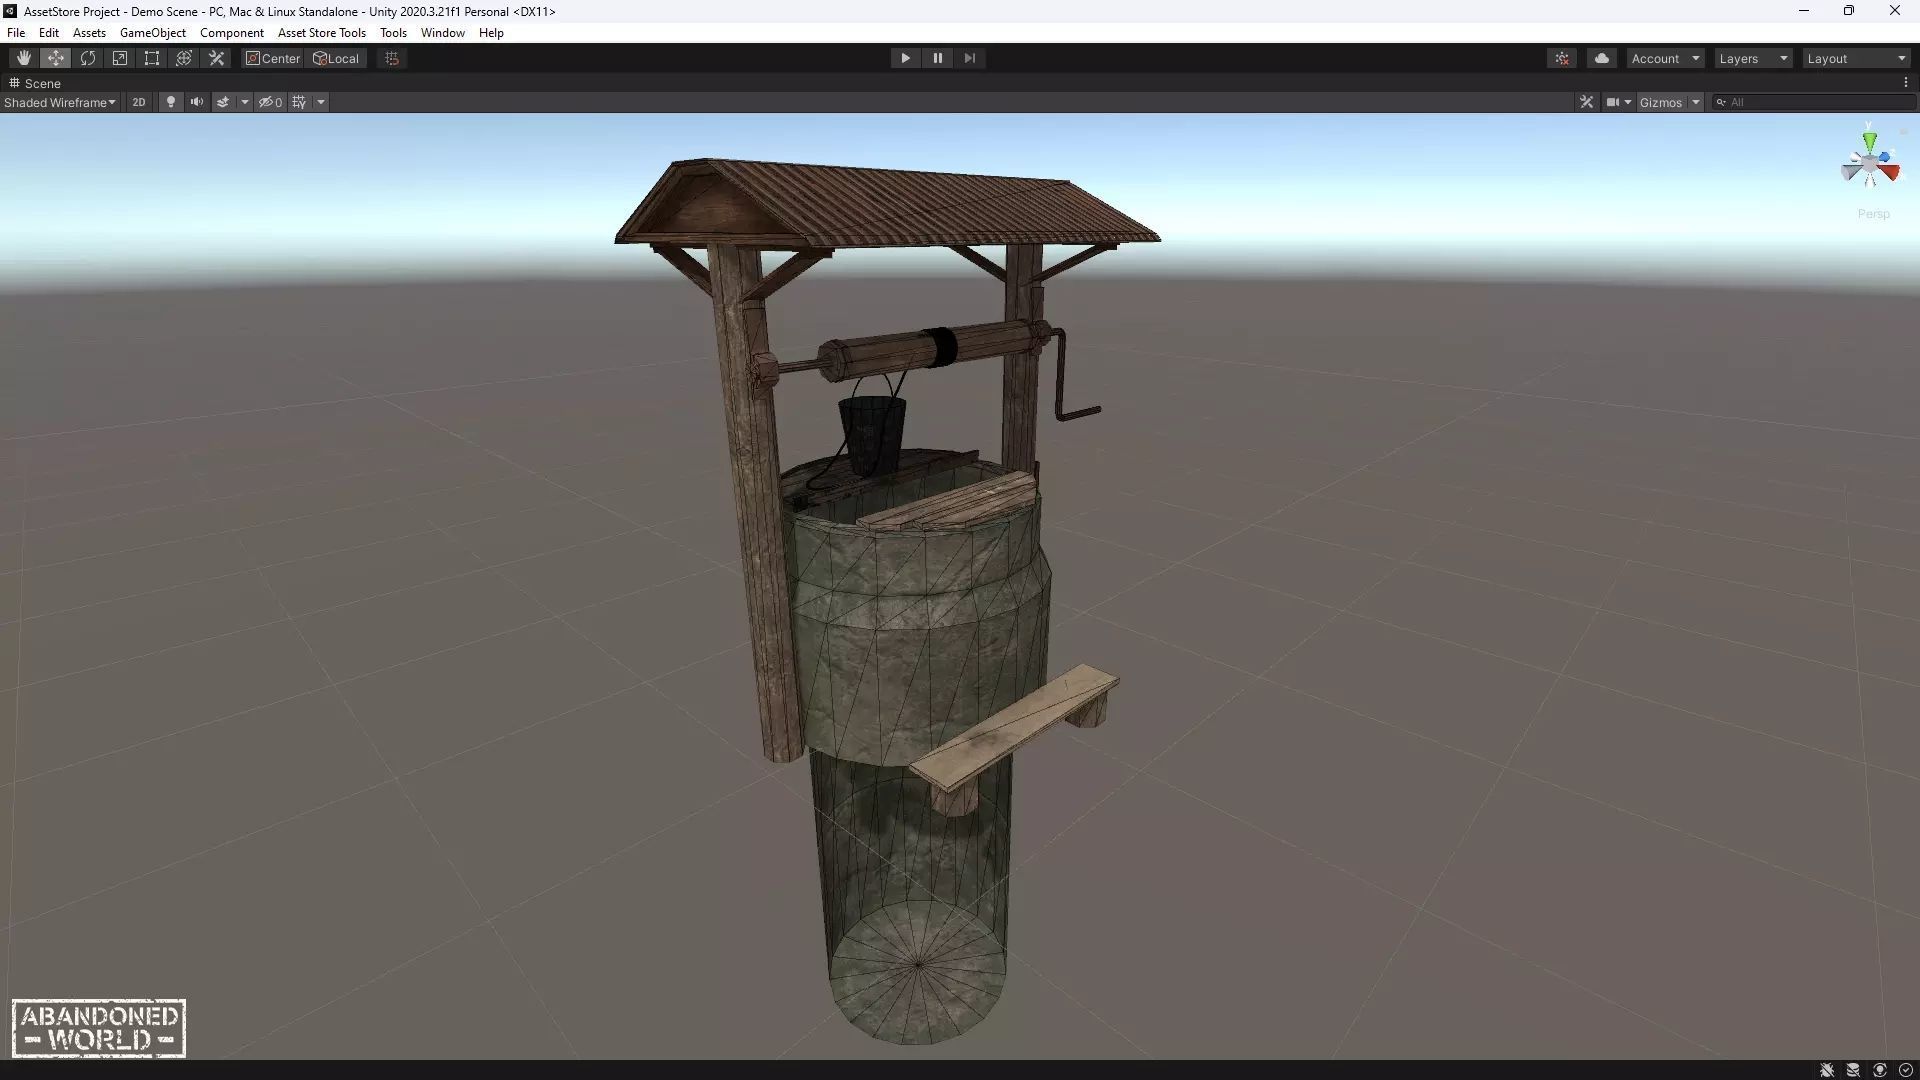1920x1080 pixels.
Task: Select the combined Transform tool
Action: click(184, 58)
